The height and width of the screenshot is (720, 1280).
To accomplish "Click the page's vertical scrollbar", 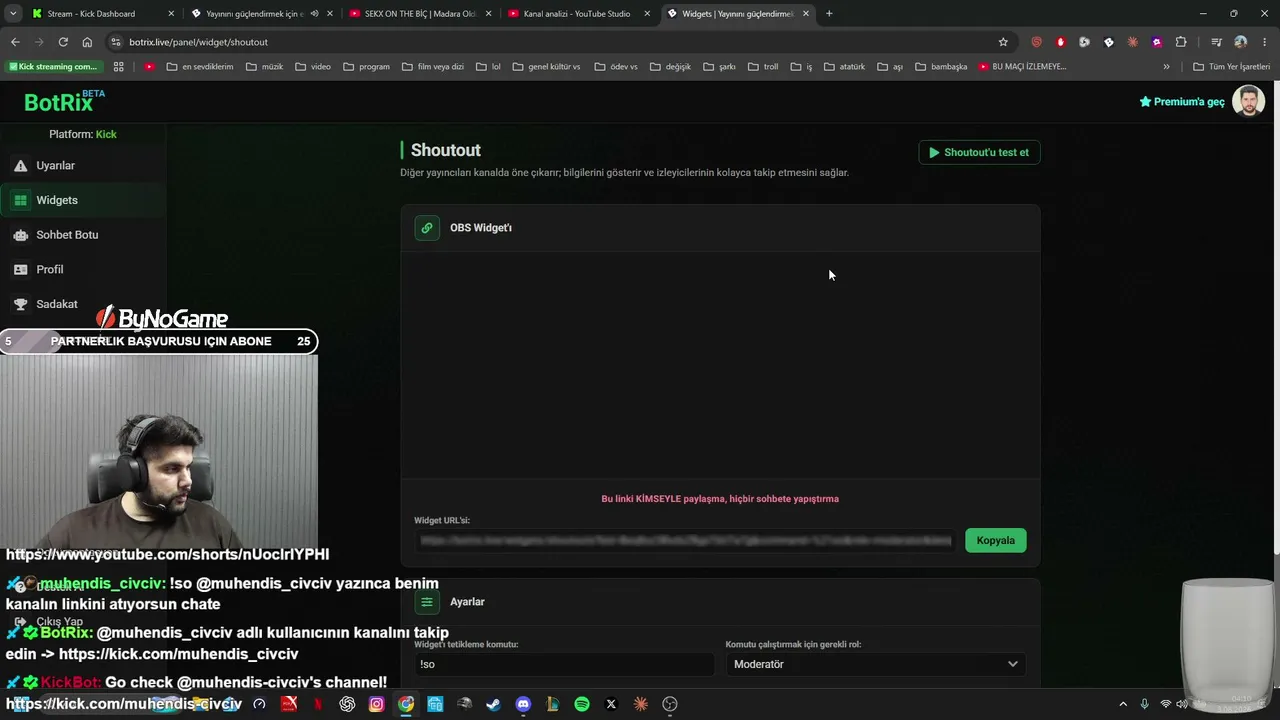I will pos(1276,320).
